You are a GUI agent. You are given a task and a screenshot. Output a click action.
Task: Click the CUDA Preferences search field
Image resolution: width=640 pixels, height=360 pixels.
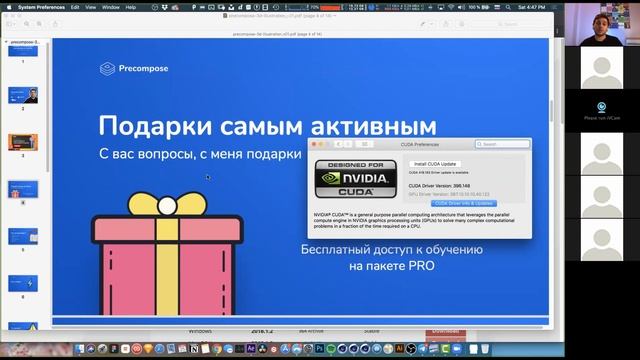502,144
